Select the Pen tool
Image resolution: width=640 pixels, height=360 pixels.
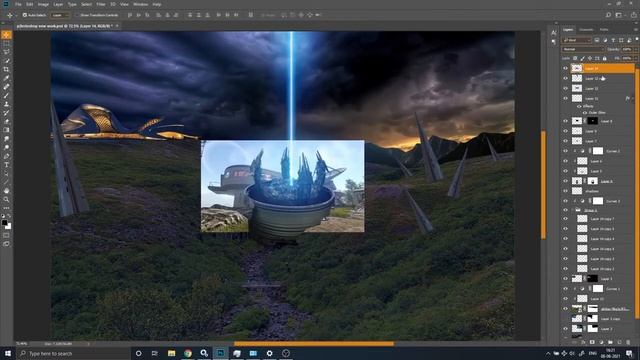(6, 156)
